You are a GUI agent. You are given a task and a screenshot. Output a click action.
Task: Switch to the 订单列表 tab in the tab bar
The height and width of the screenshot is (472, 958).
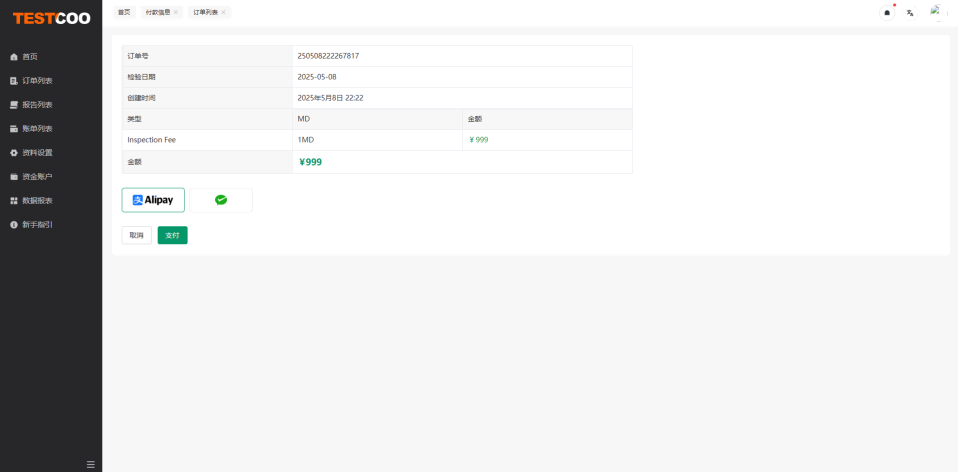[205, 12]
